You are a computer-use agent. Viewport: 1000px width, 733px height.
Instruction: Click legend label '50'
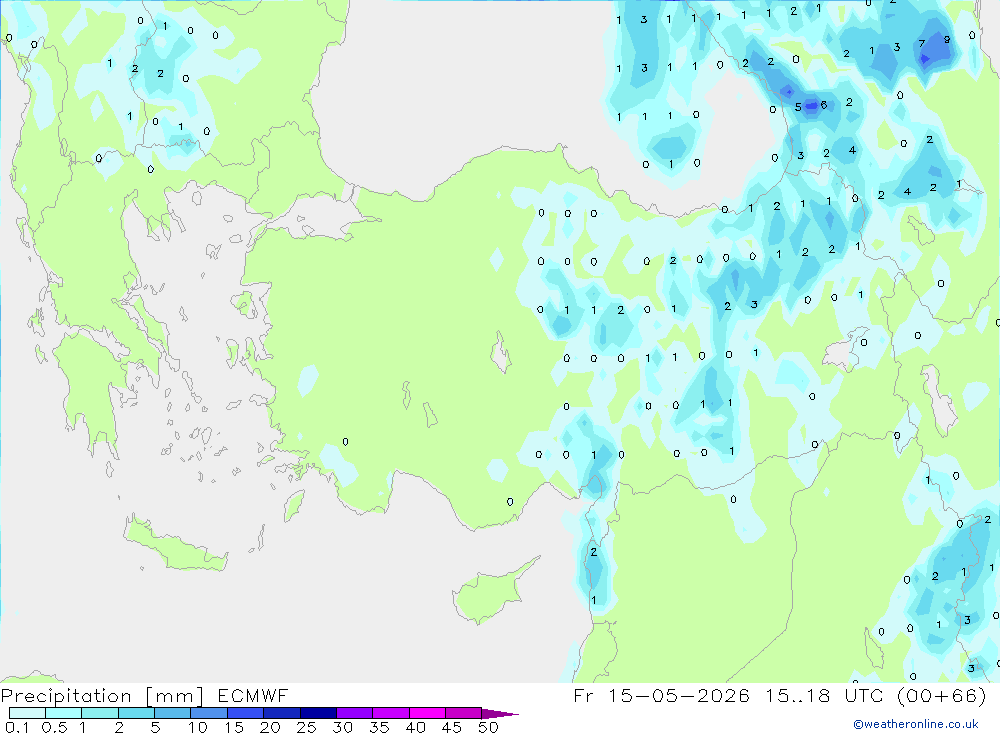pos(489,727)
